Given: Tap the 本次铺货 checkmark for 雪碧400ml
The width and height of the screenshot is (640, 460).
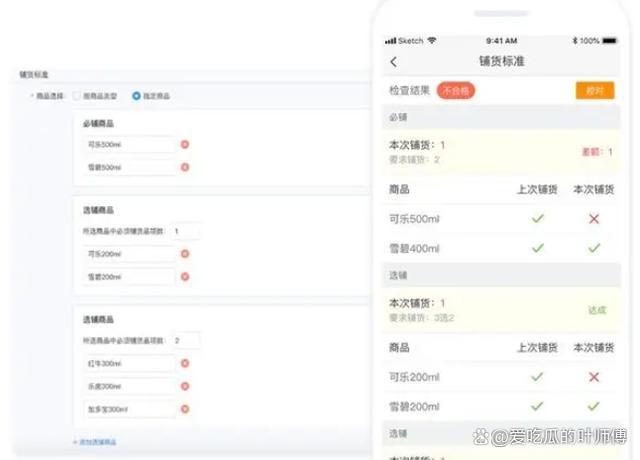Looking at the screenshot, I should (594, 248).
